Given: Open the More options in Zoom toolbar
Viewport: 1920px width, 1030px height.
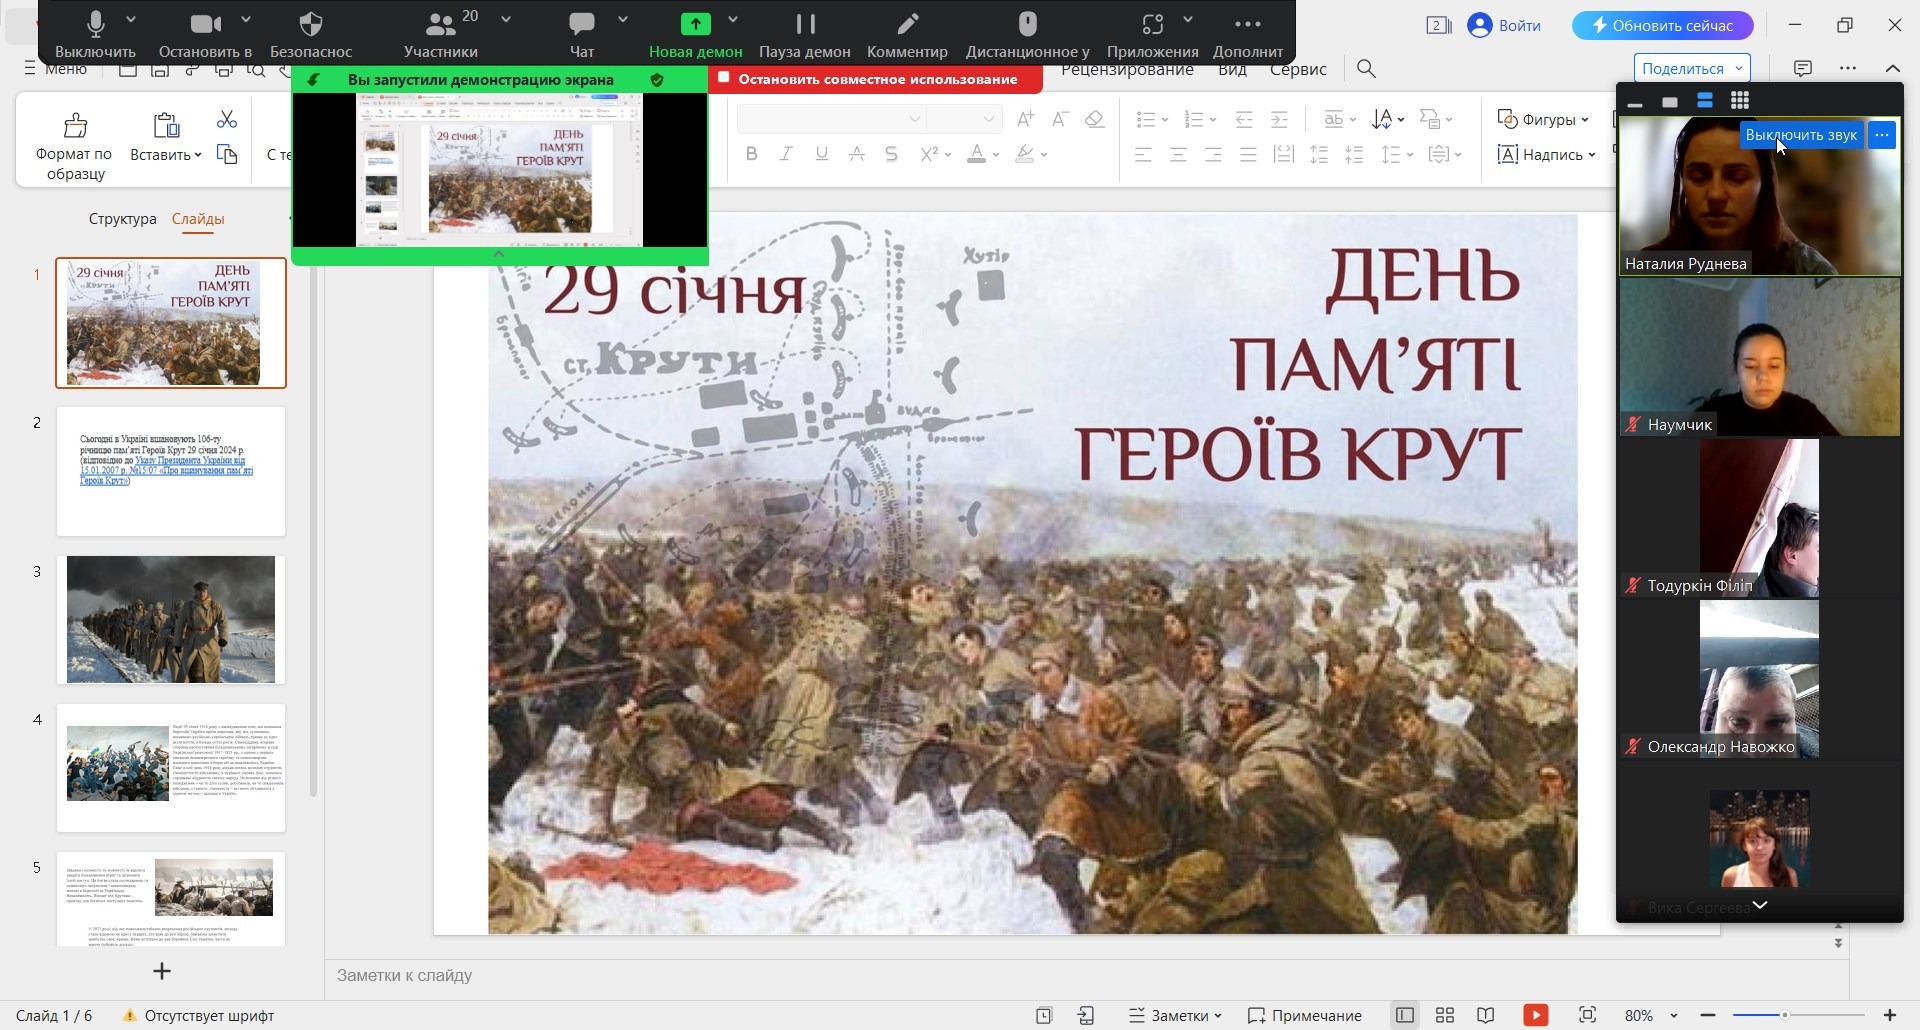Looking at the screenshot, I should tap(1247, 35).
